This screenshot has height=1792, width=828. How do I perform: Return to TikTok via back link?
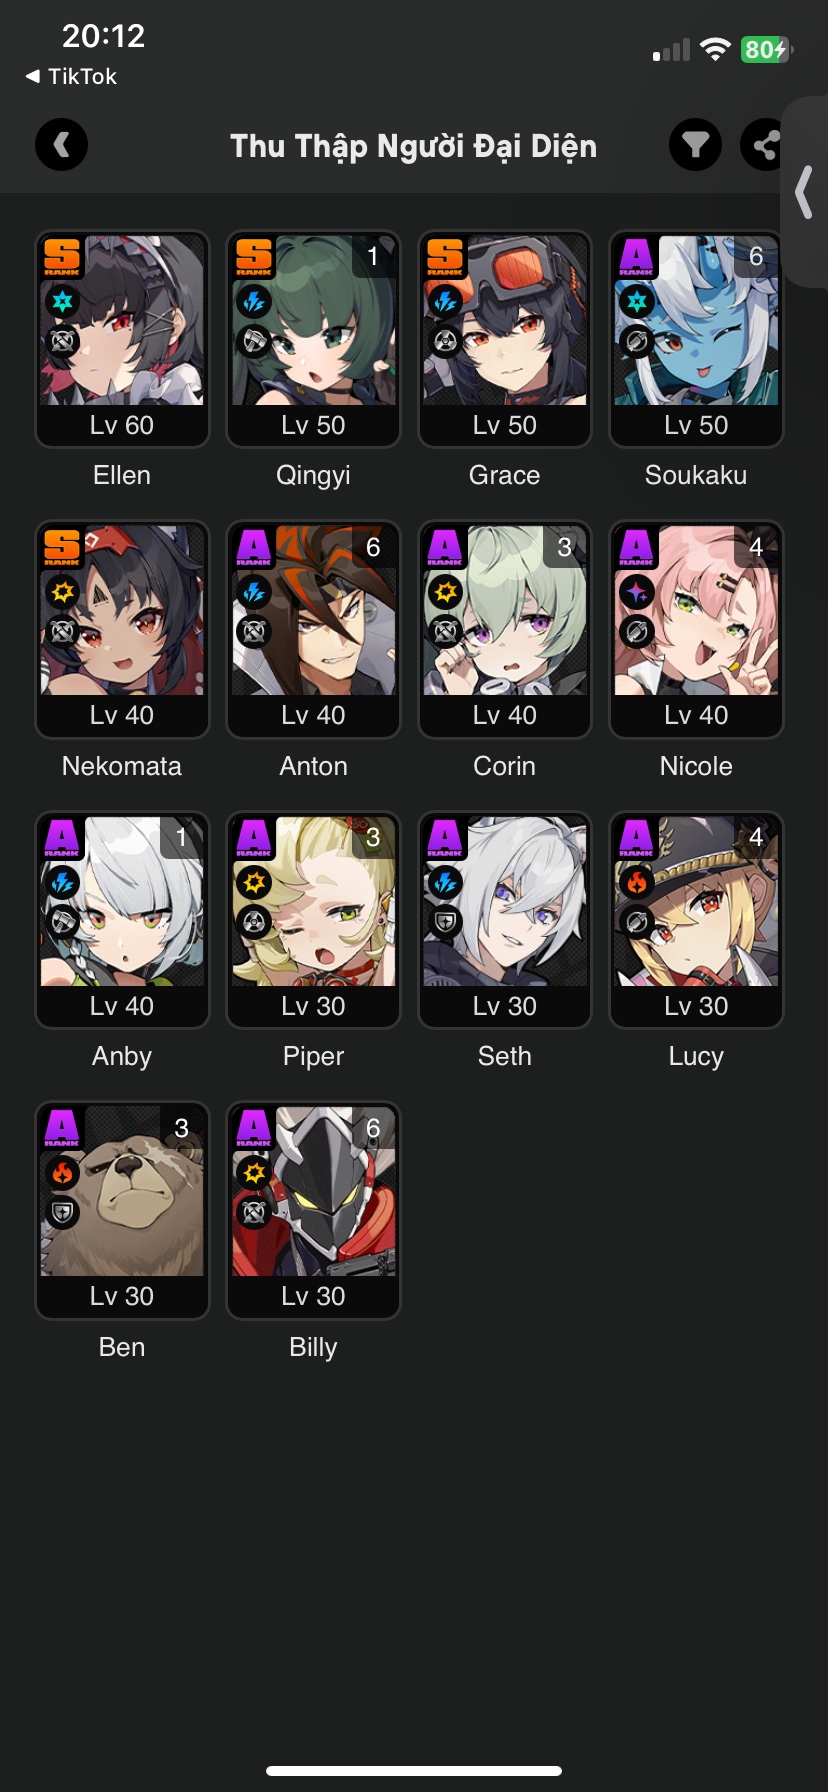pos(71,76)
